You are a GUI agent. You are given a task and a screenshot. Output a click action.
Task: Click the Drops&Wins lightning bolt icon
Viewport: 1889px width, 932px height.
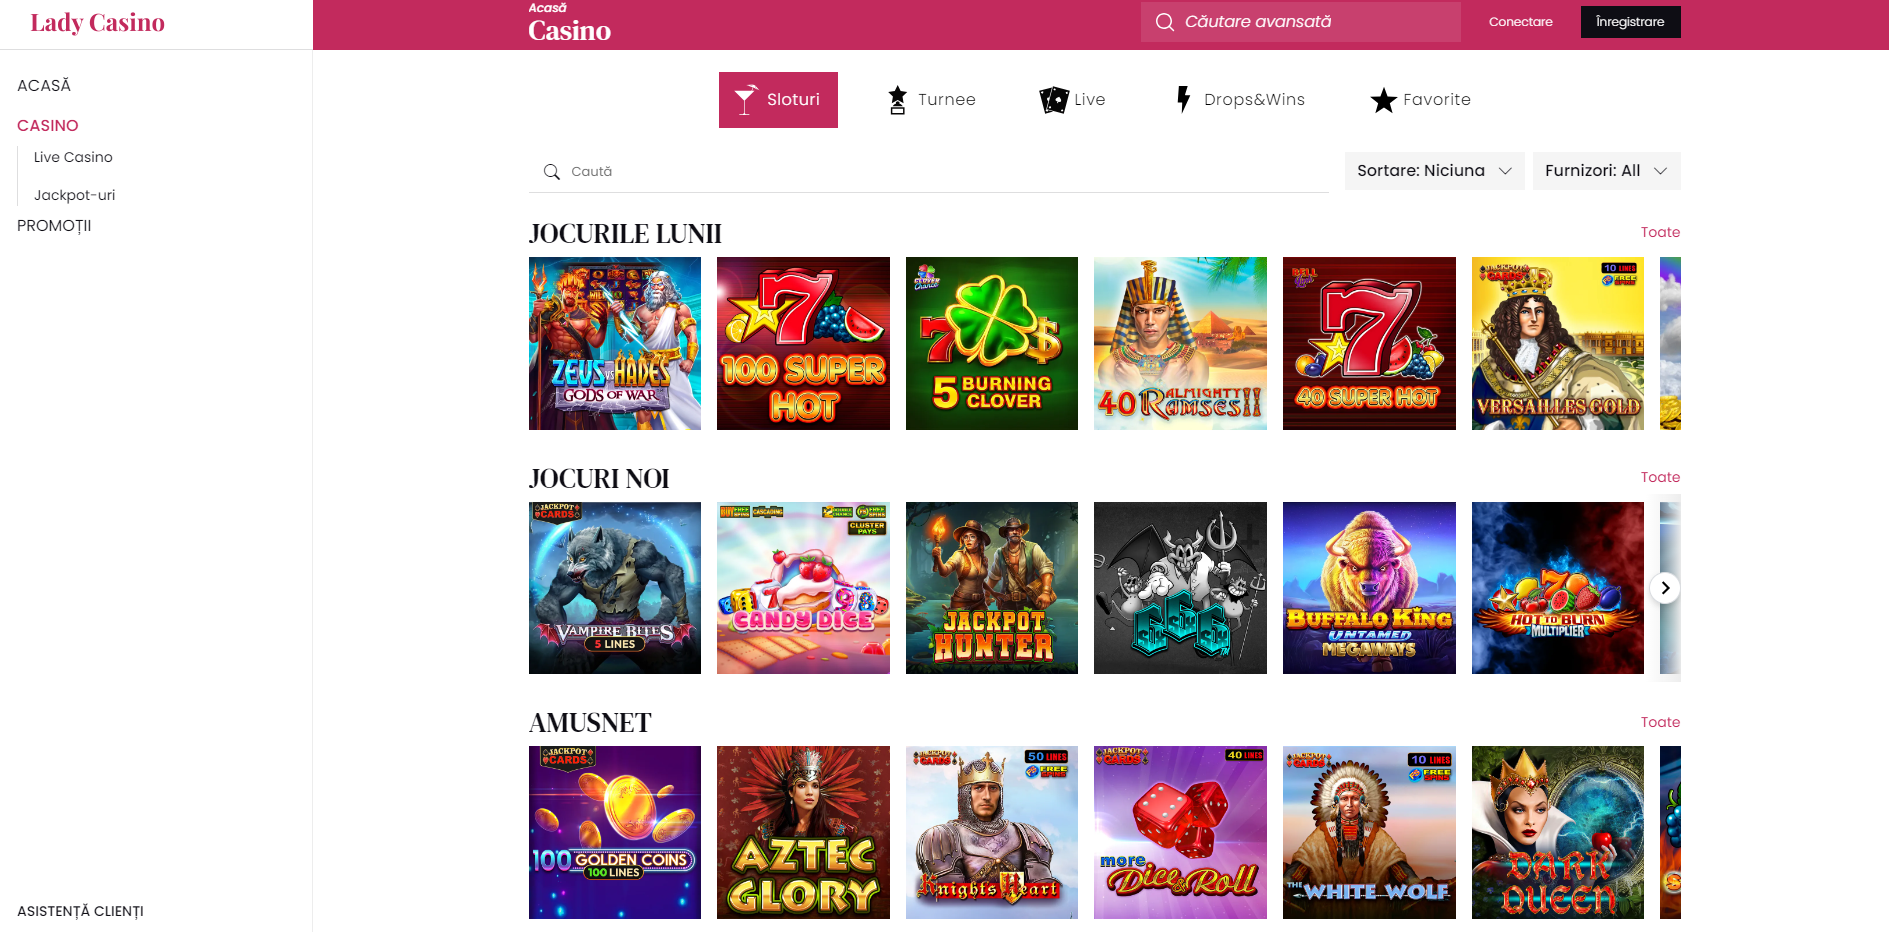tap(1184, 99)
